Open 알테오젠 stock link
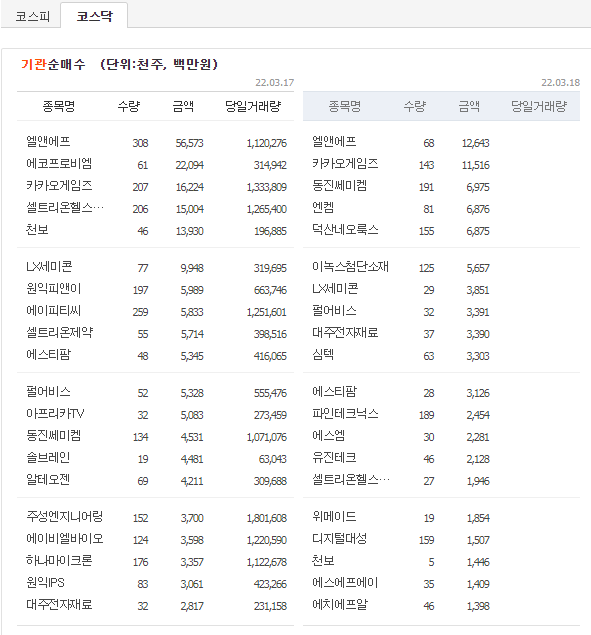Viewport: 591px width, 635px height. [48, 479]
